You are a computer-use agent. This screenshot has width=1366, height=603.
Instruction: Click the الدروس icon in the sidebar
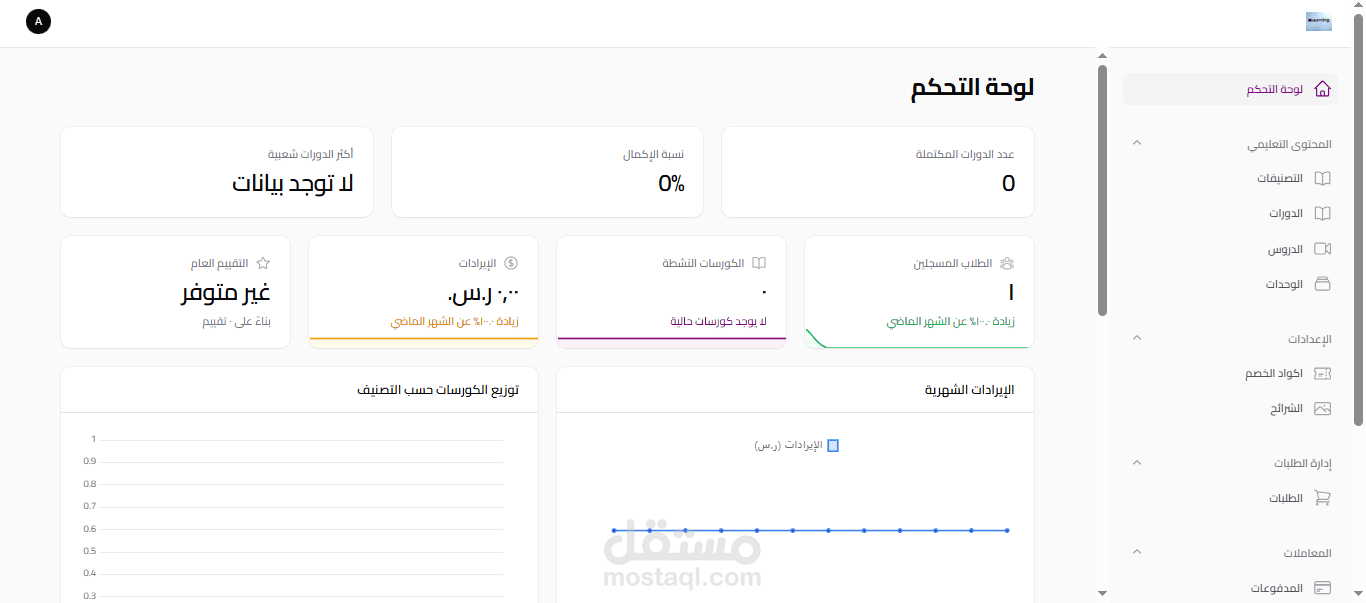[x=1322, y=248]
